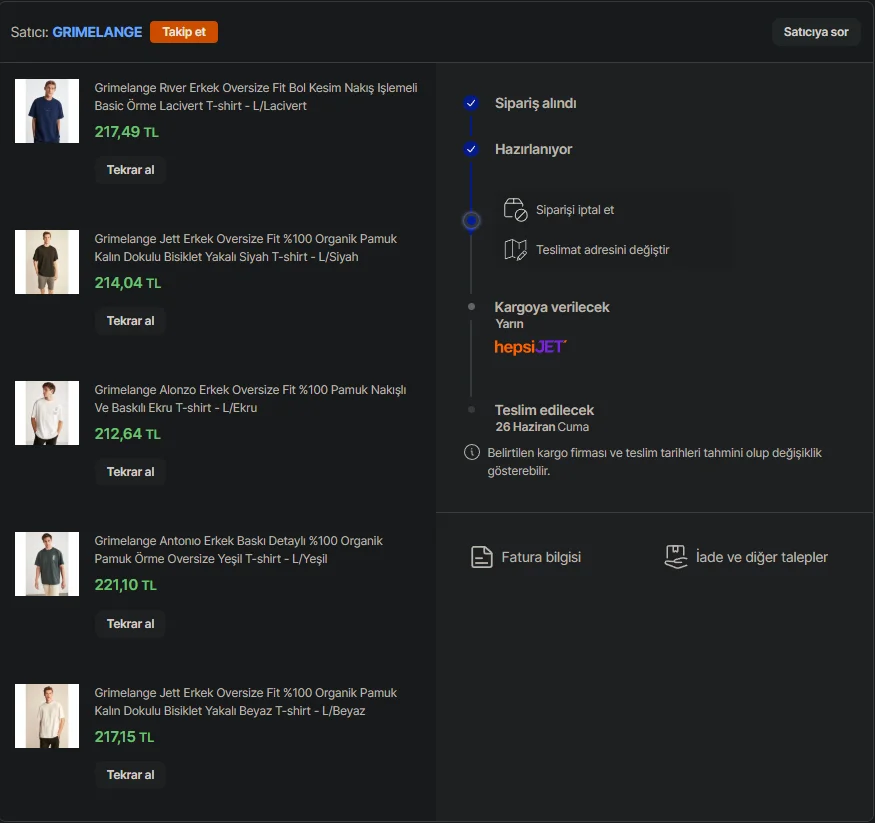Click the Kargoya verilecek status label
Viewport: 875px width, 823px height.
[552, 307]
